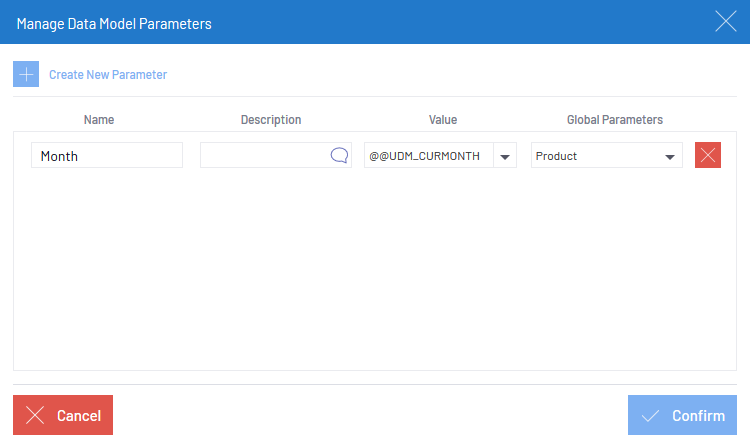The width and height of the screenshot is (750, 443).
Task: Open the Create New Parameter link
Action: [x=108, y=75]
